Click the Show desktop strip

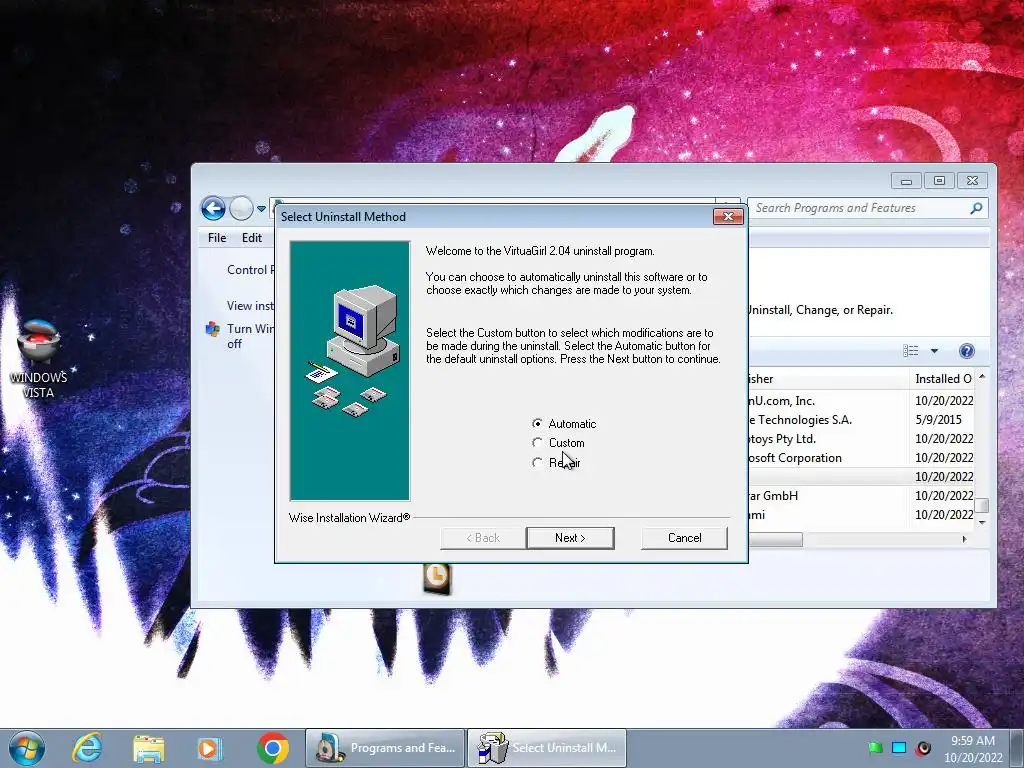point(1016,748)
